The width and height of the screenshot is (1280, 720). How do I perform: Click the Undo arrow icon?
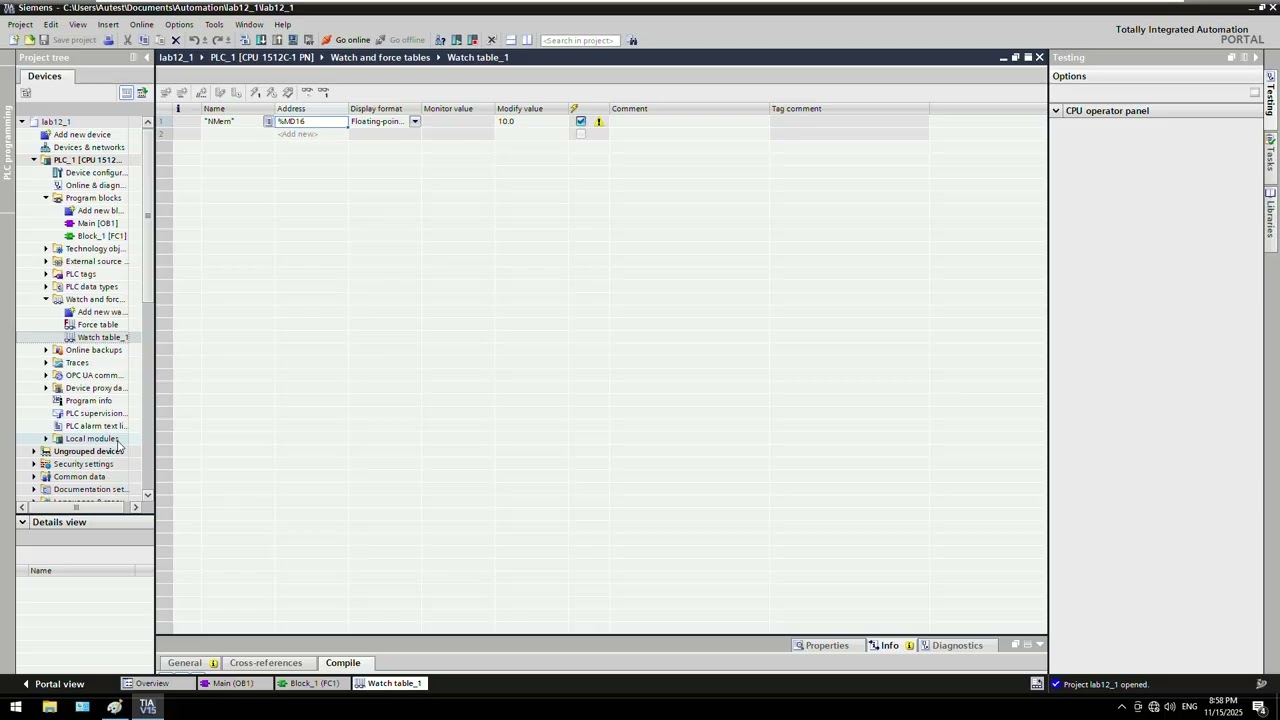click(x=194, y=40)
